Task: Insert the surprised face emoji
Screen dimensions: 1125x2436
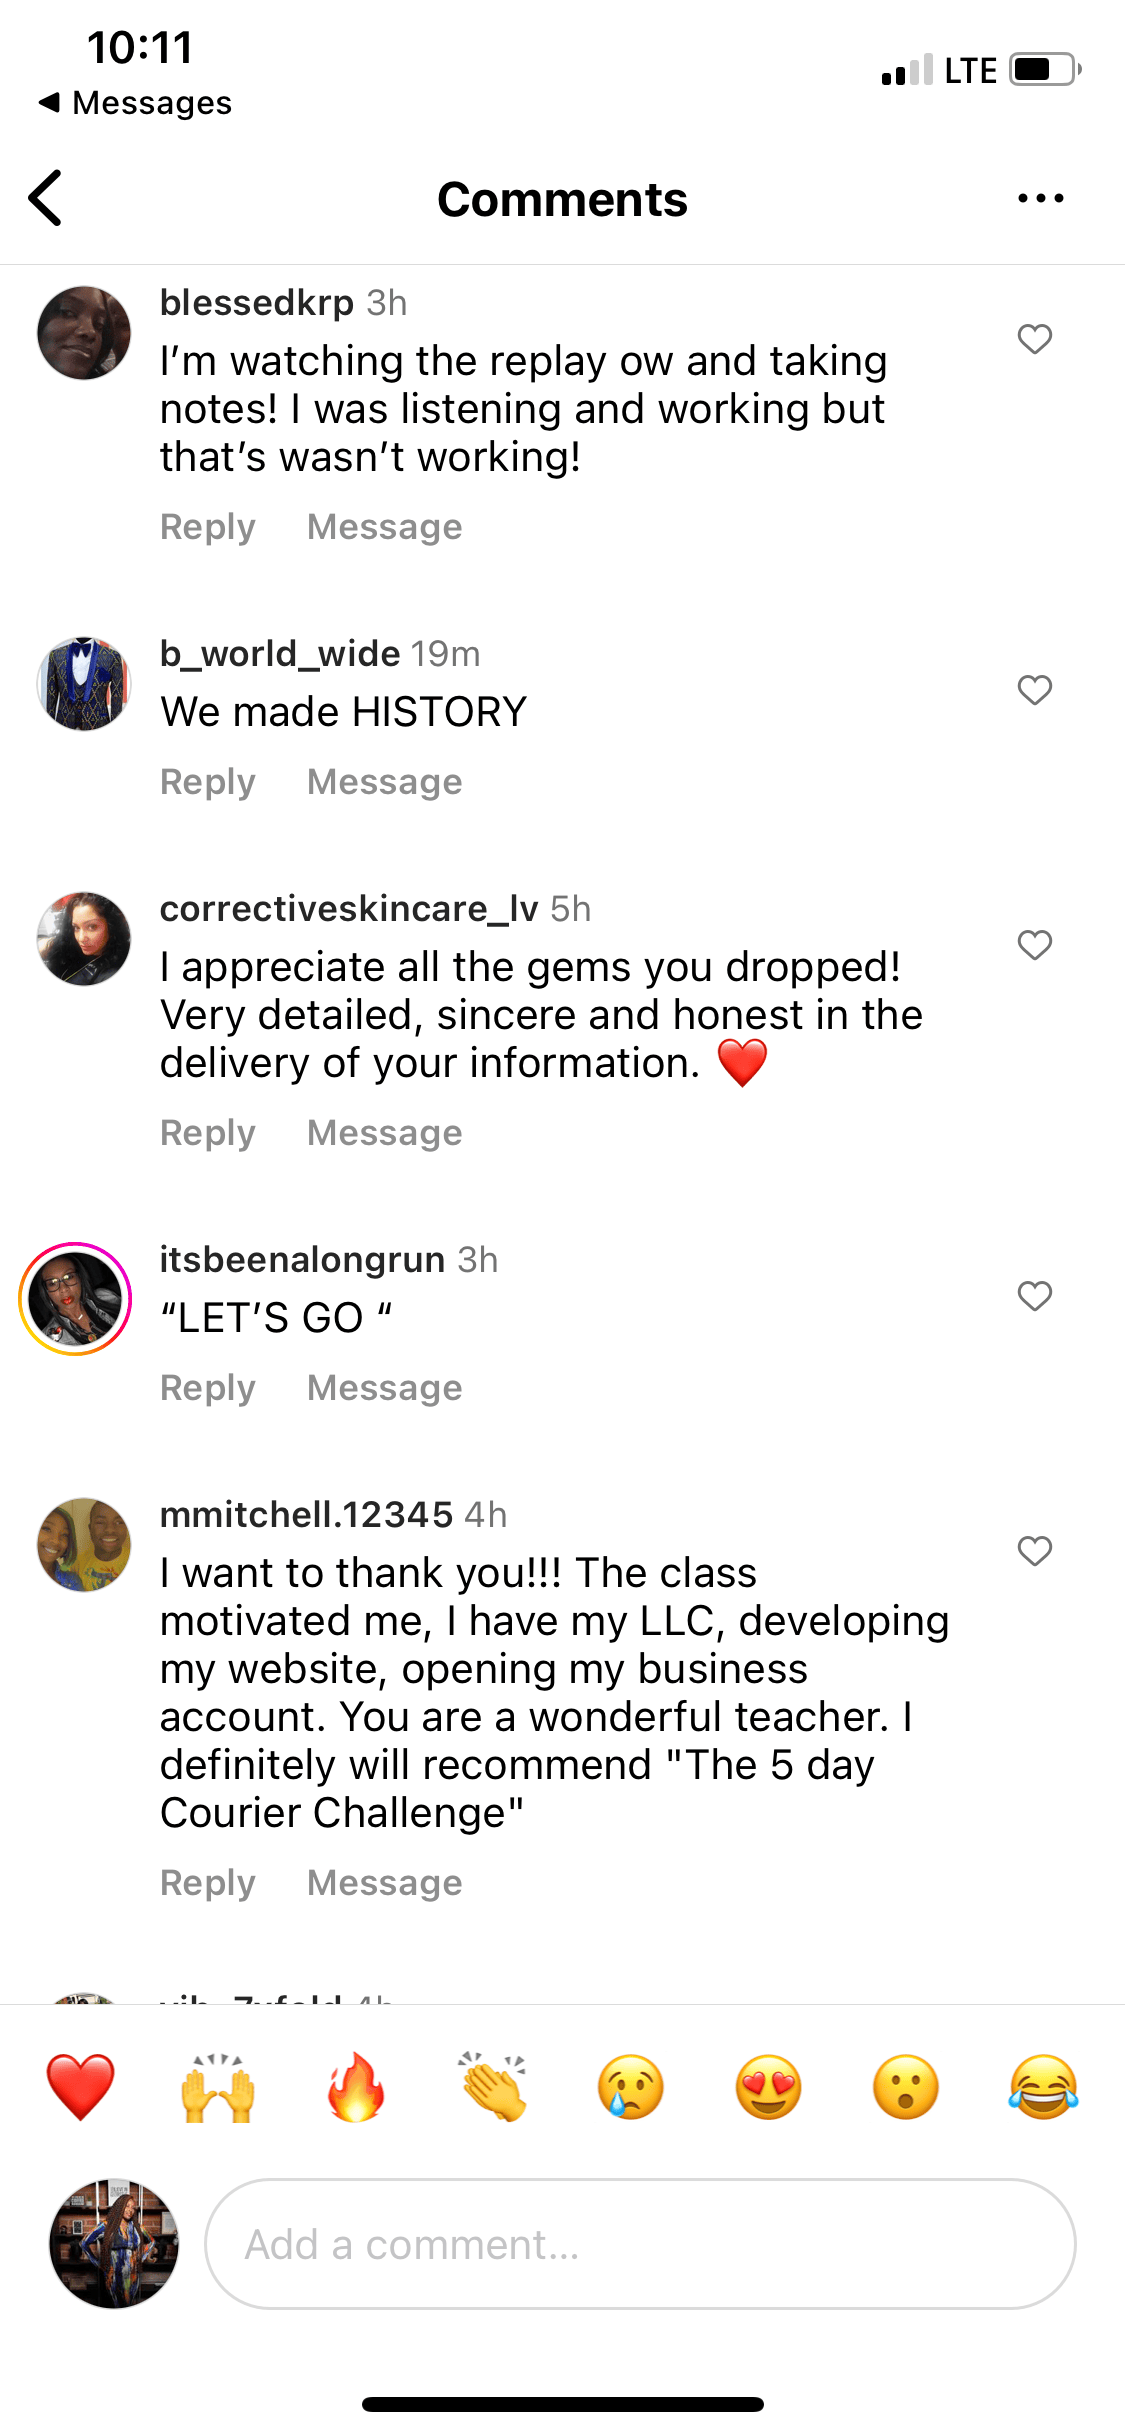Action: pos(906,2087)
